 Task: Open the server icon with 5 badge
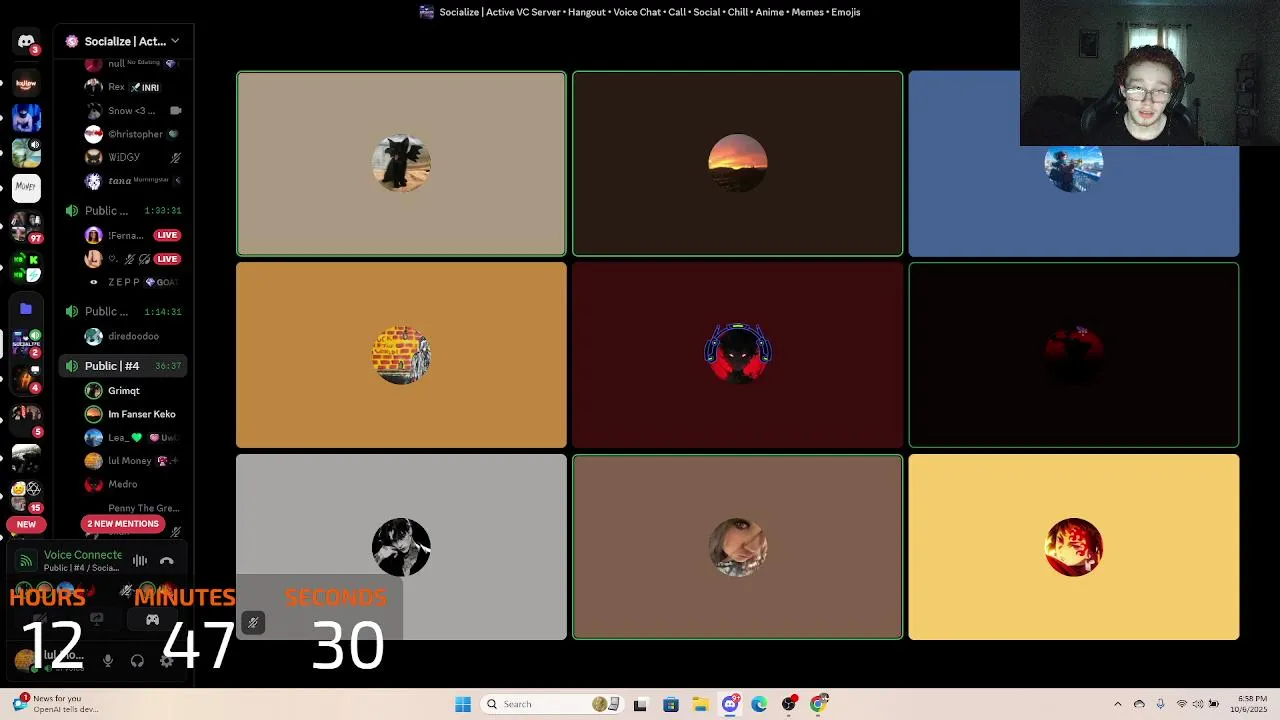[x=26, y=421]
